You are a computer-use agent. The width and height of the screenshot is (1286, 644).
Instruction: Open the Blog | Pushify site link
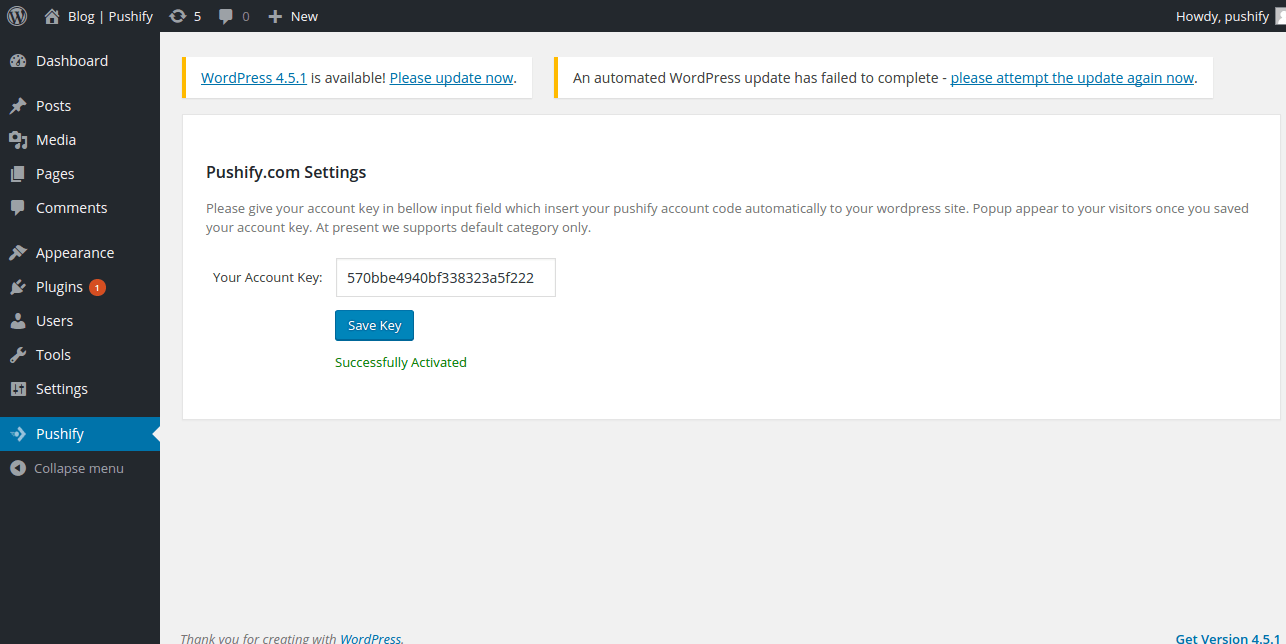point(110,16)
